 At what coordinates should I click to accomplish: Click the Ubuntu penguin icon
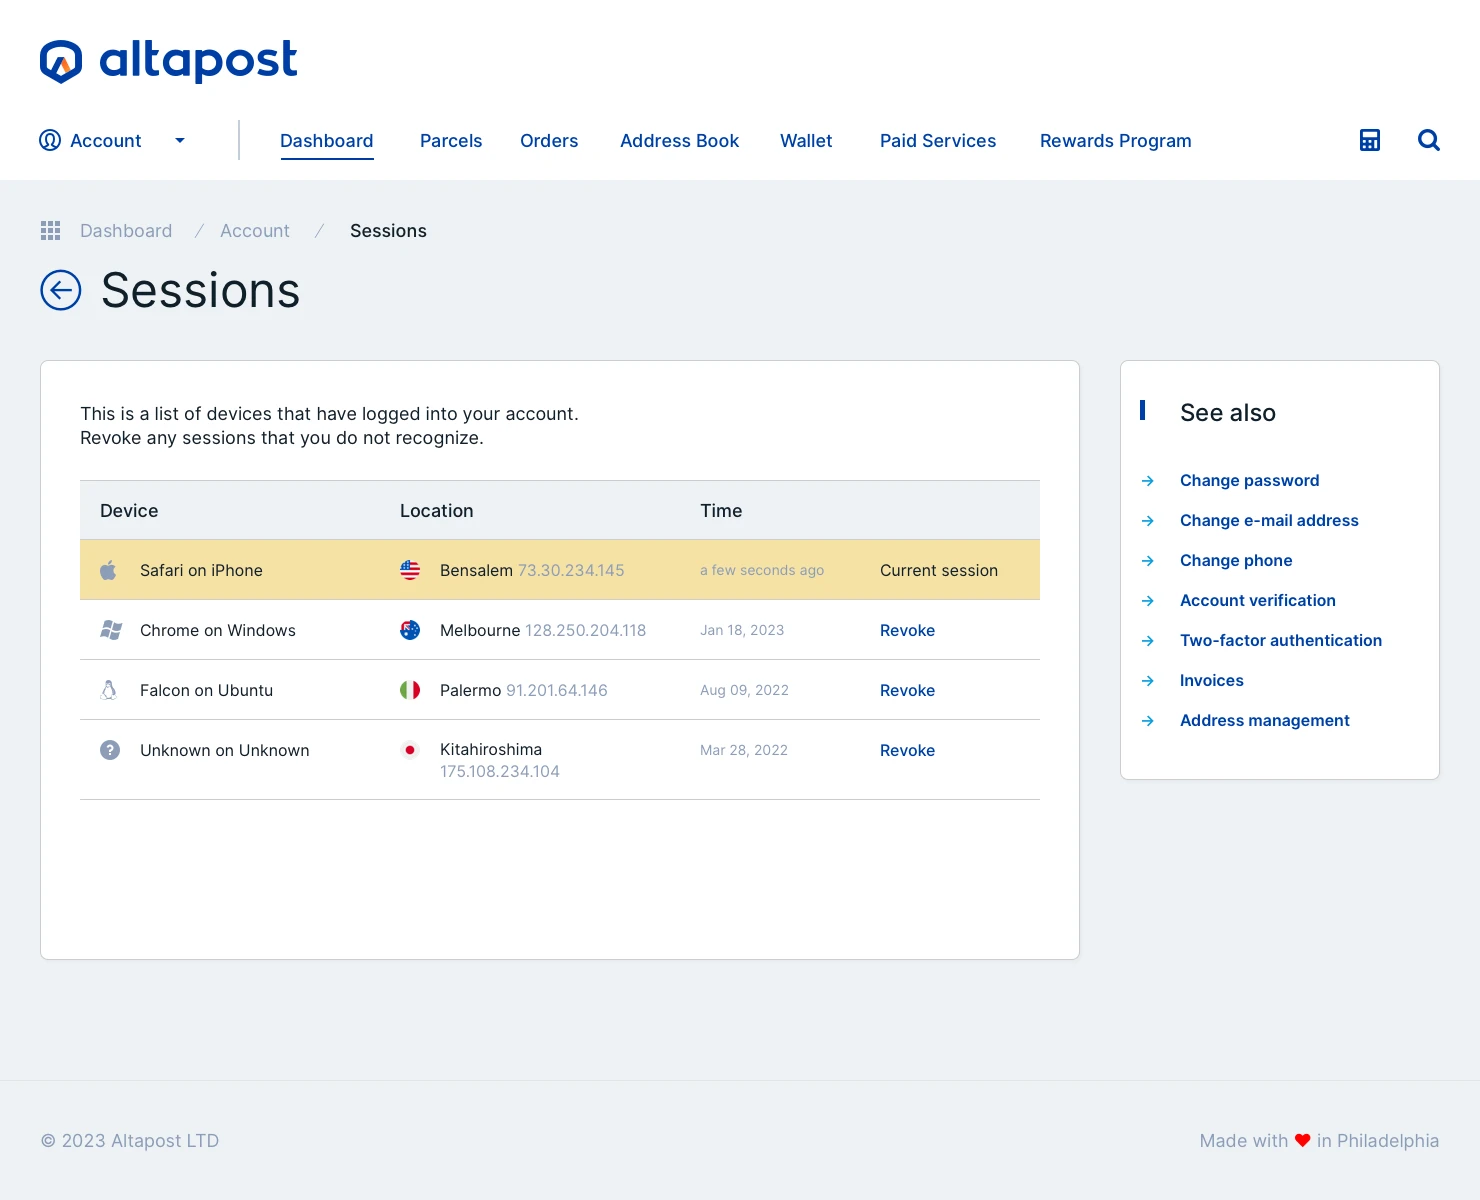point(109,690)
